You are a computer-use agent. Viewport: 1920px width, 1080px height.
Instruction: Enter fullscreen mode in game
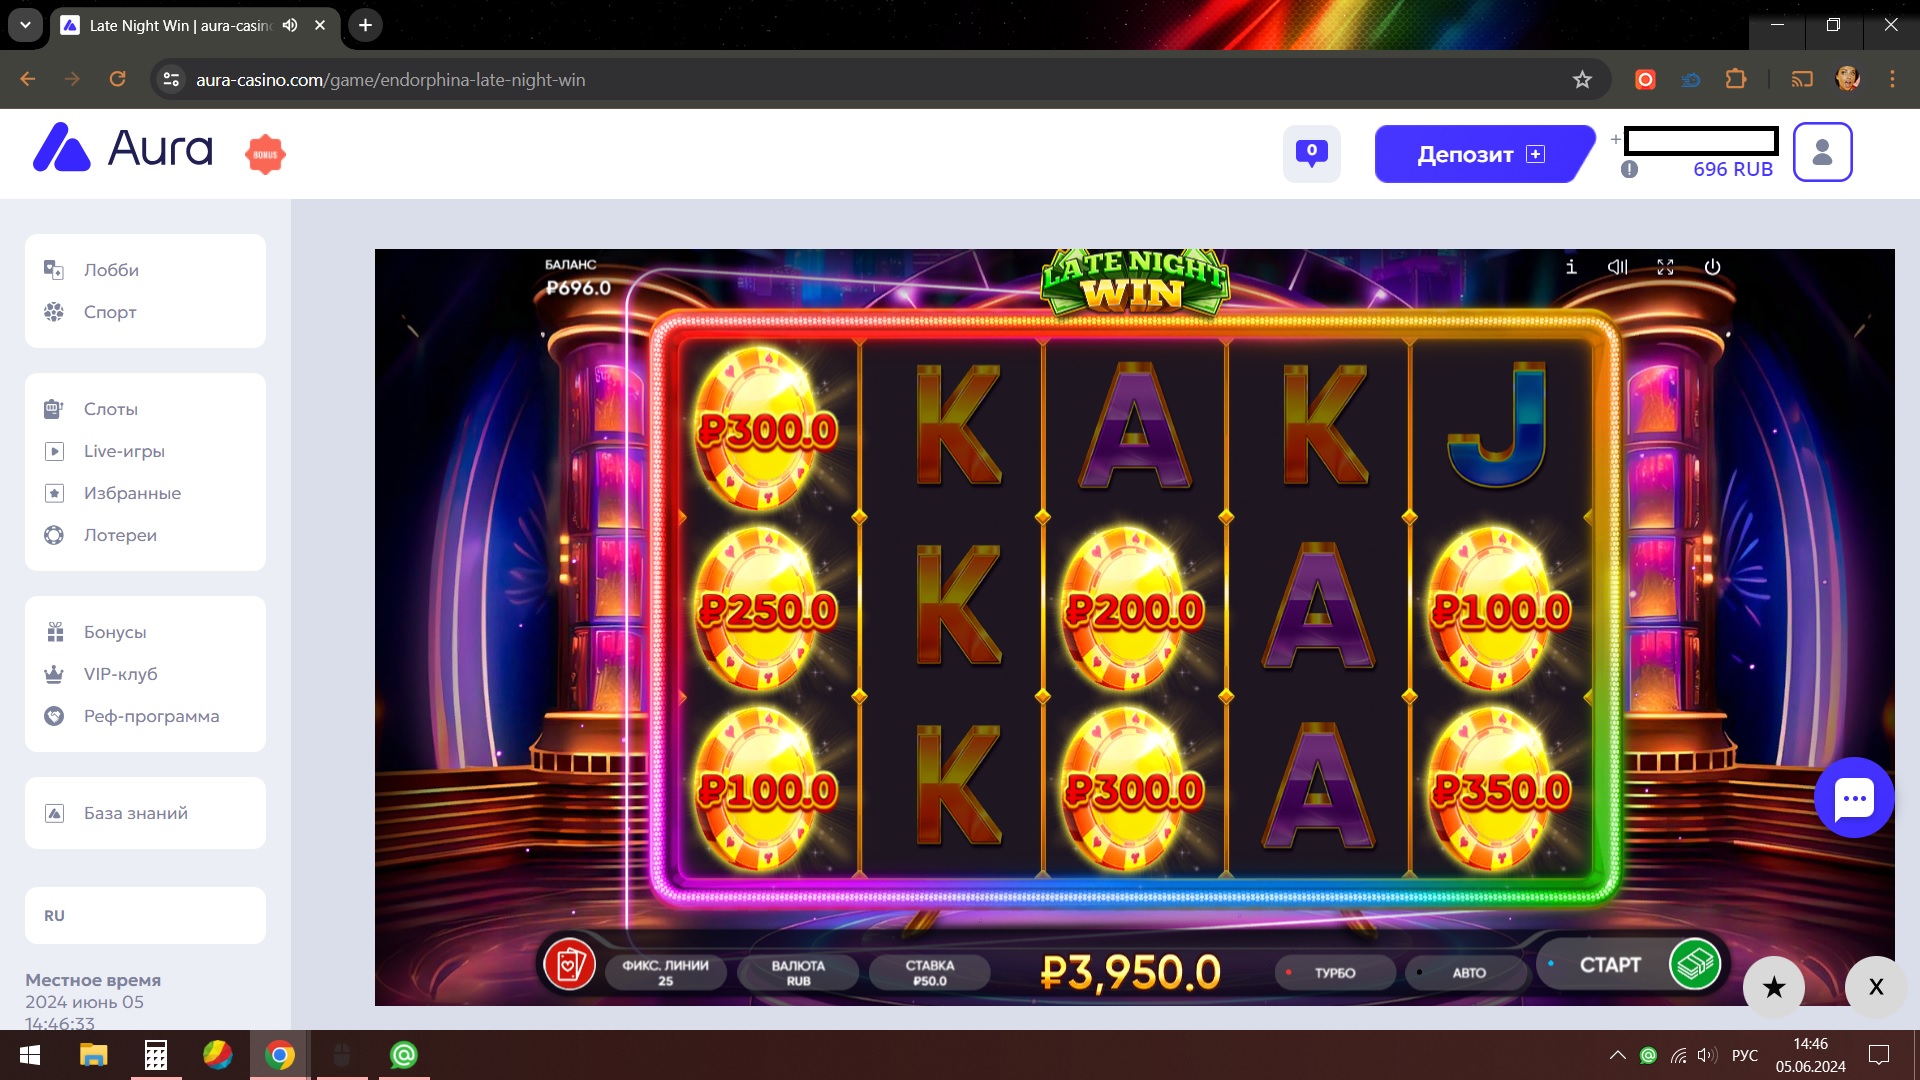coord(1665,267)
